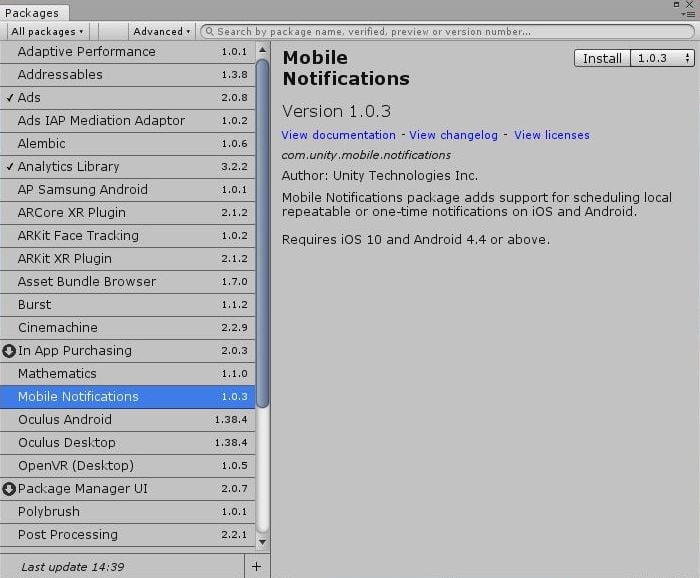Select the highlighted Mobile Notifications row
The image size is (700, 578).
[128, 397]
